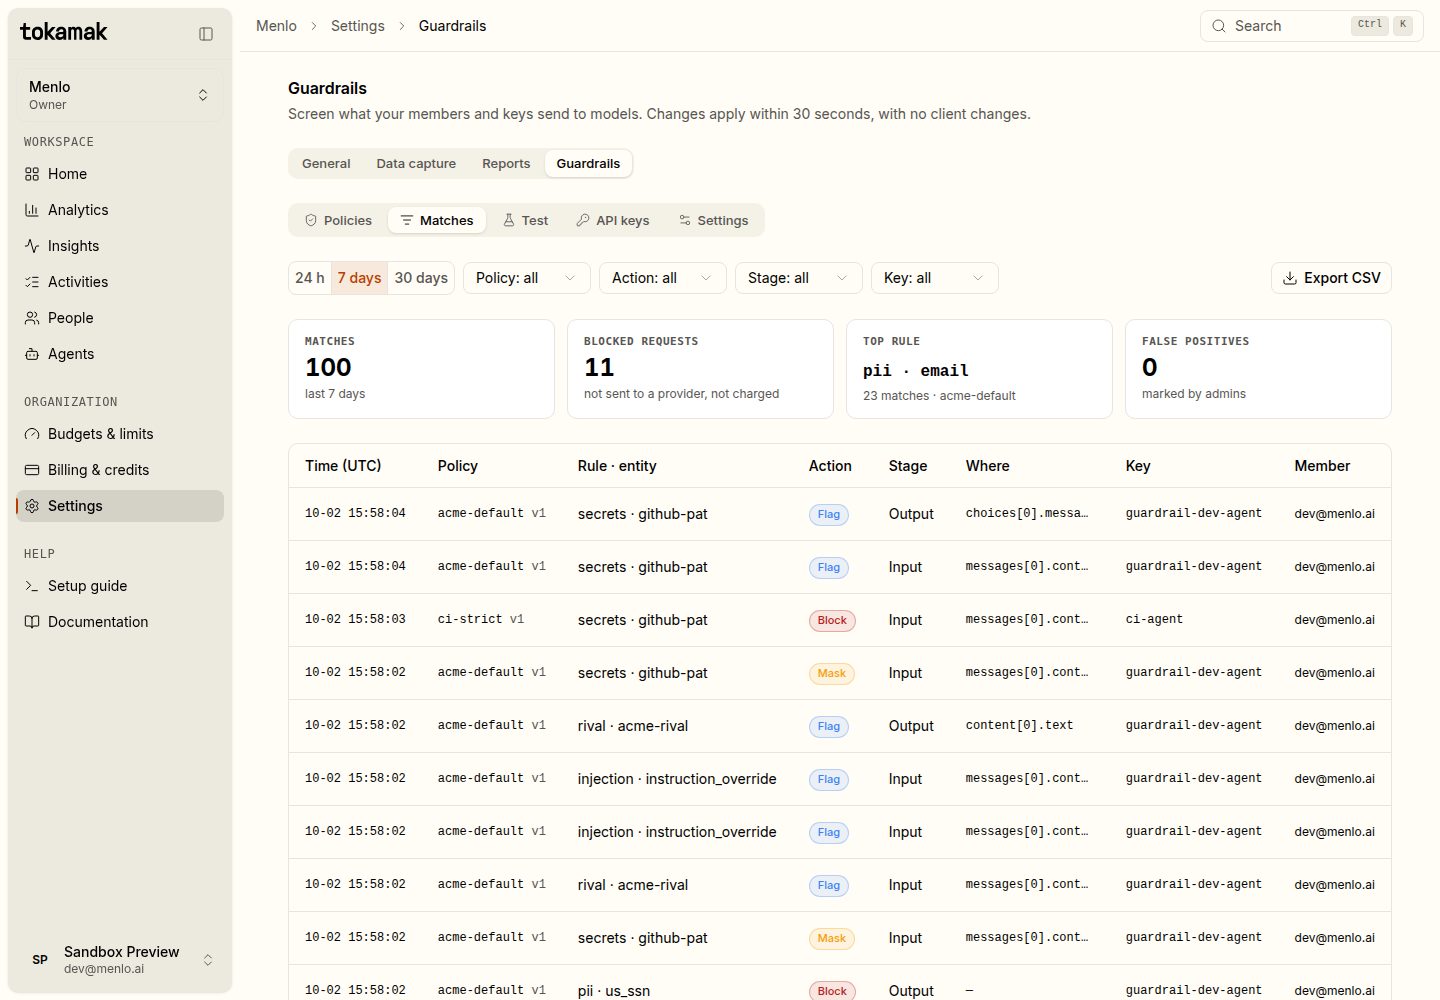This screenshot has width=1440, height=1000.
Task: Click the Time (UTC) column header
Action: coord(343,466)
